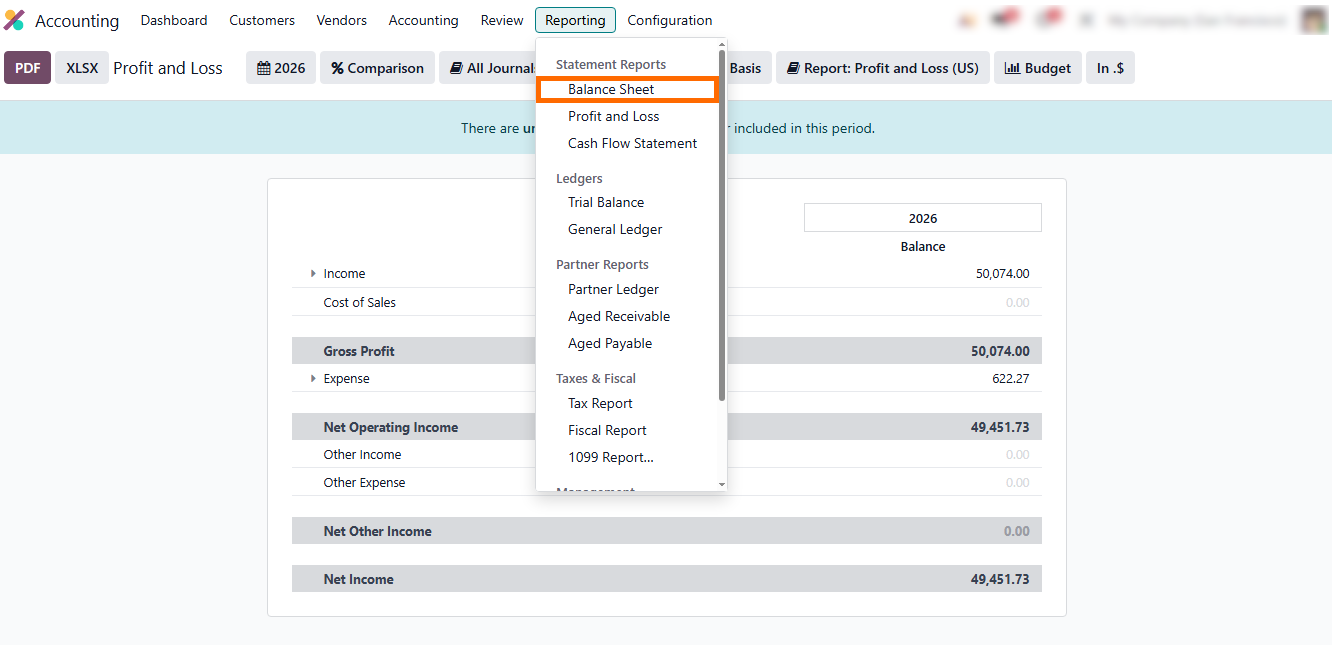
Task: Expand the Expense row
Action: point(313,379)
